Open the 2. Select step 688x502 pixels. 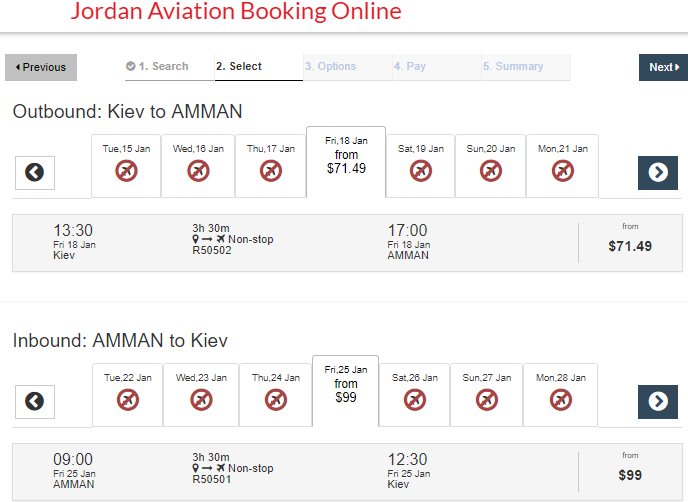point(239,67)
